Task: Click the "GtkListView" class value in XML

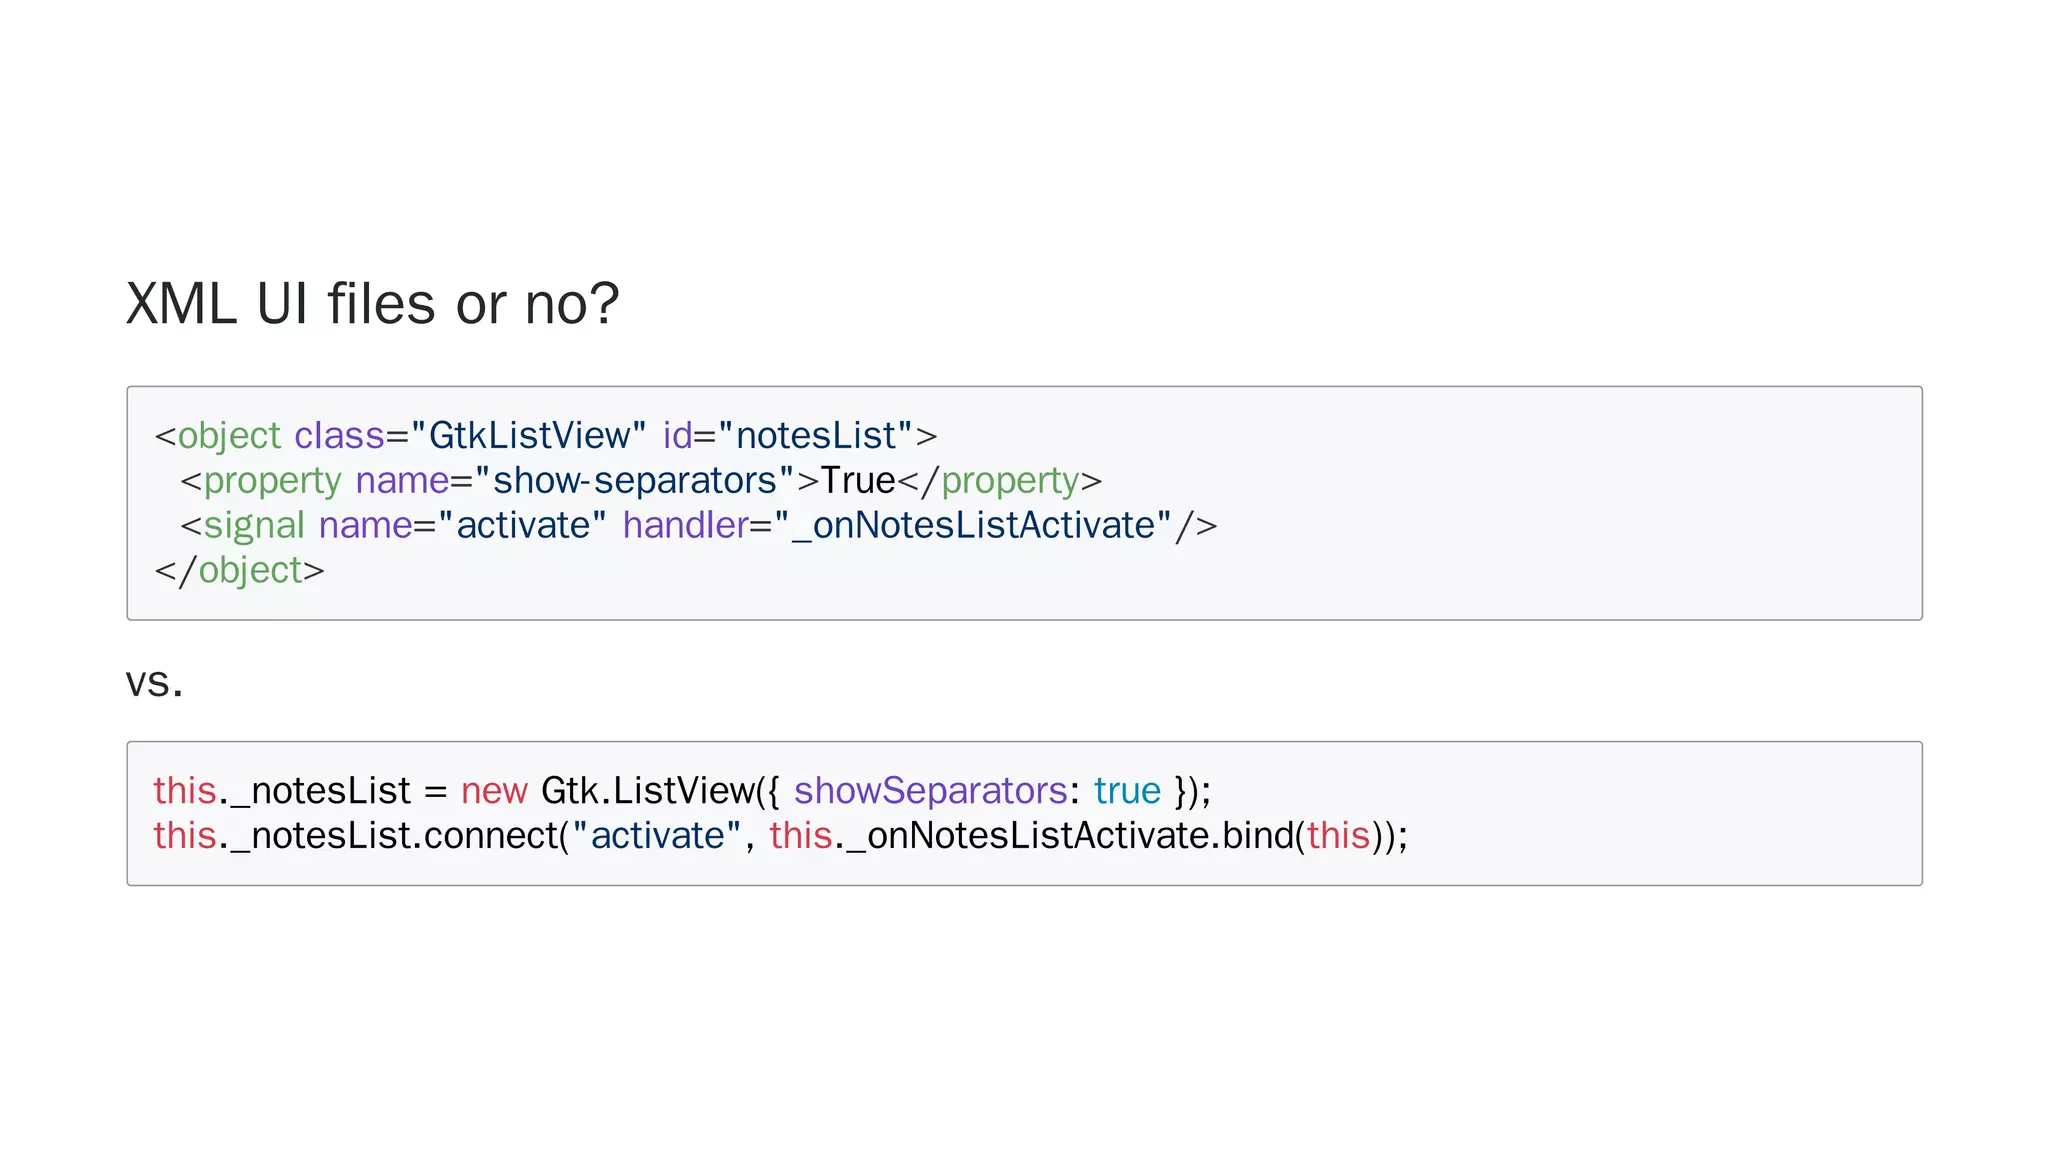Action: coord(528,436)
